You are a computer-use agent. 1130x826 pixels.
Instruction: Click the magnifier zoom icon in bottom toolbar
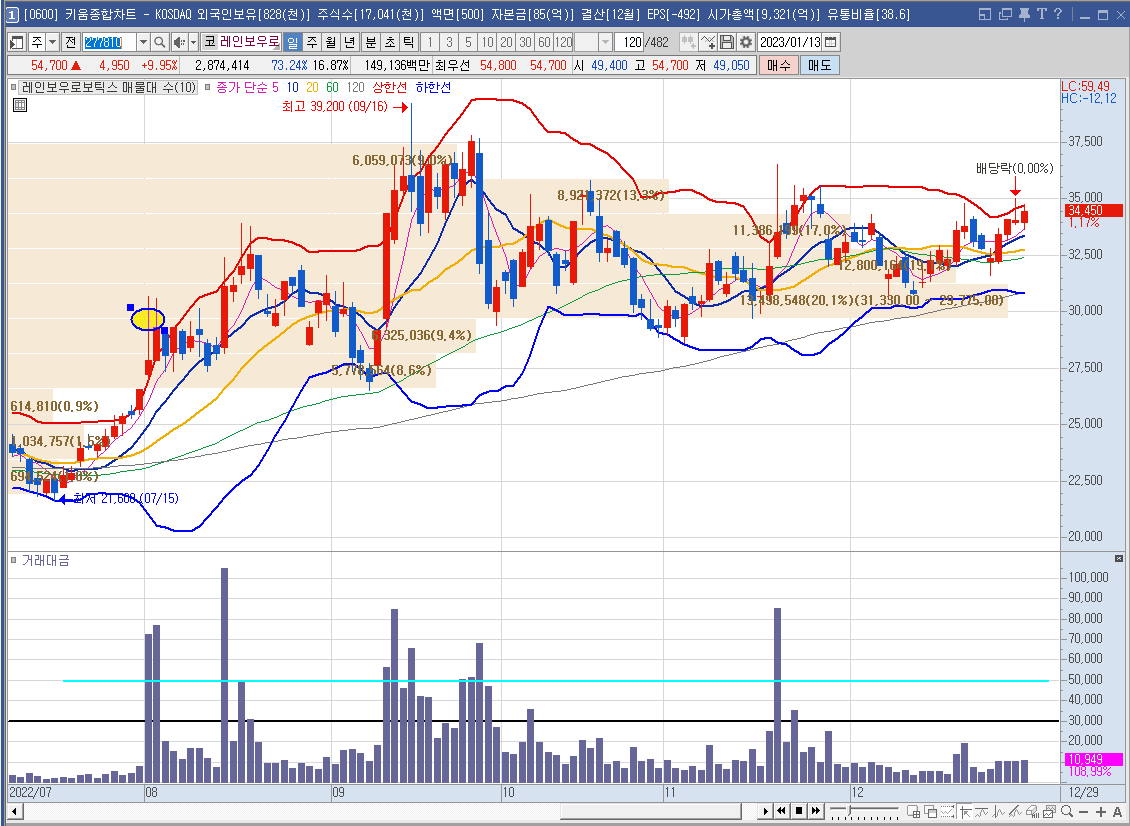(1067, 812)
